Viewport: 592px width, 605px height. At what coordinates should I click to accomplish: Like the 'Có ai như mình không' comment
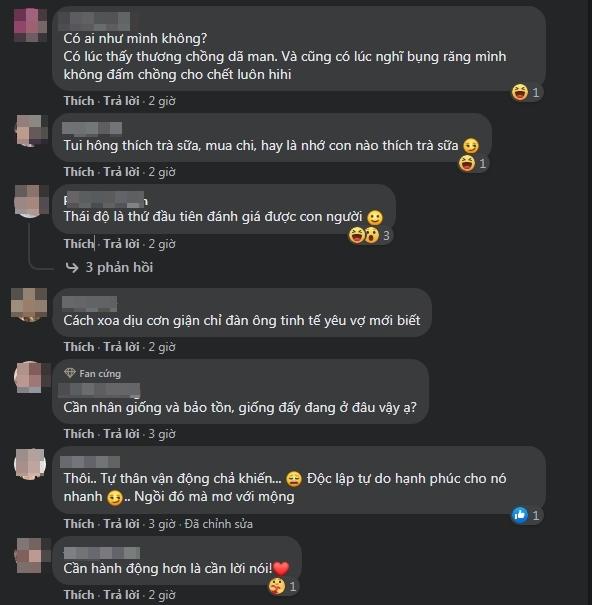[x=79, y=101]
